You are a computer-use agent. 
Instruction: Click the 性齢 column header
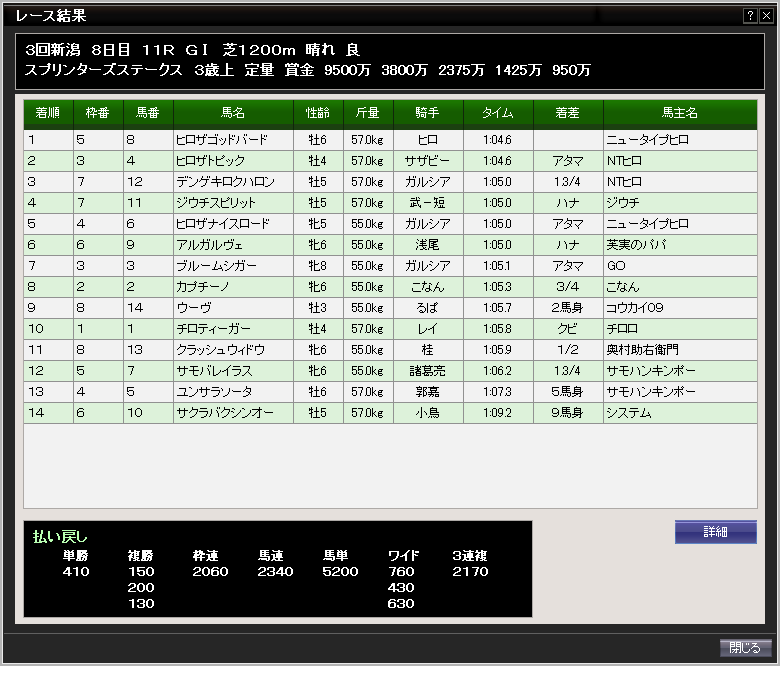(x=318, y=114)
